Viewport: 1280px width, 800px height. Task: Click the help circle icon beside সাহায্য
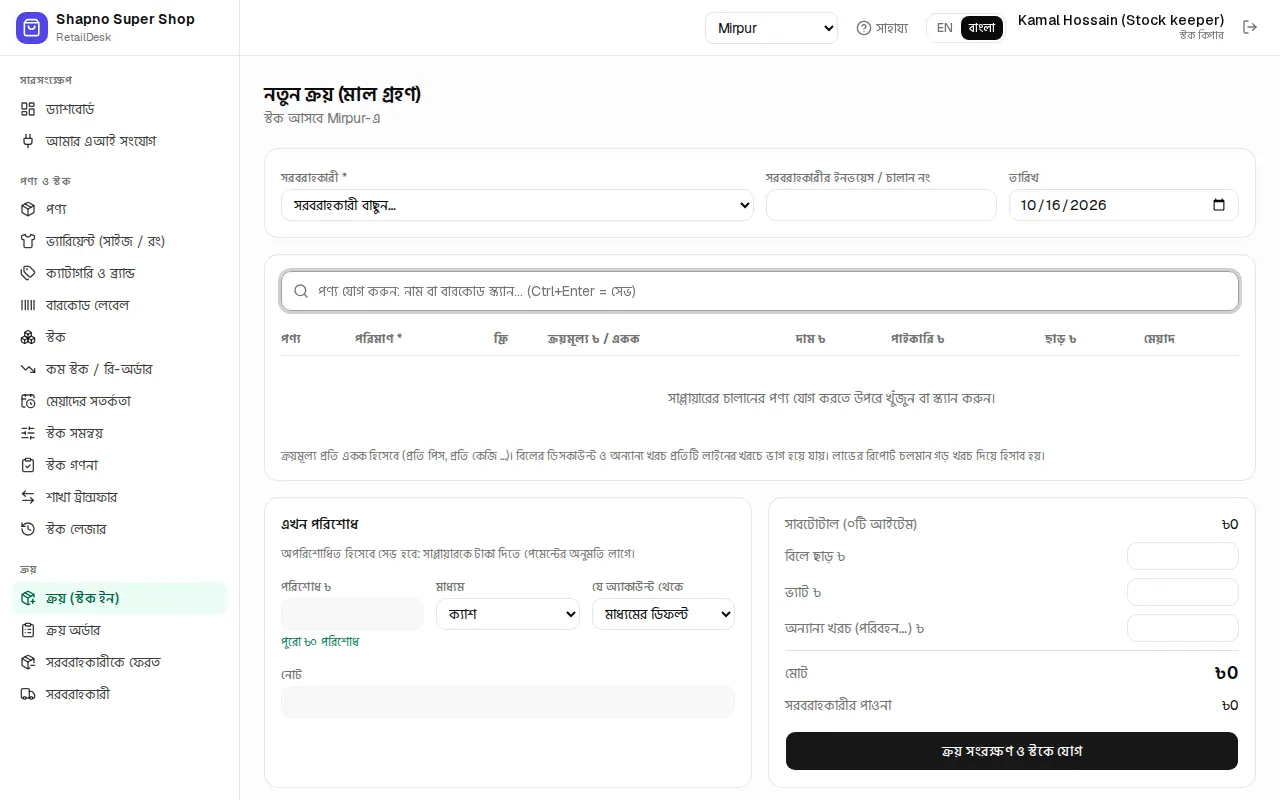[864, 28]
